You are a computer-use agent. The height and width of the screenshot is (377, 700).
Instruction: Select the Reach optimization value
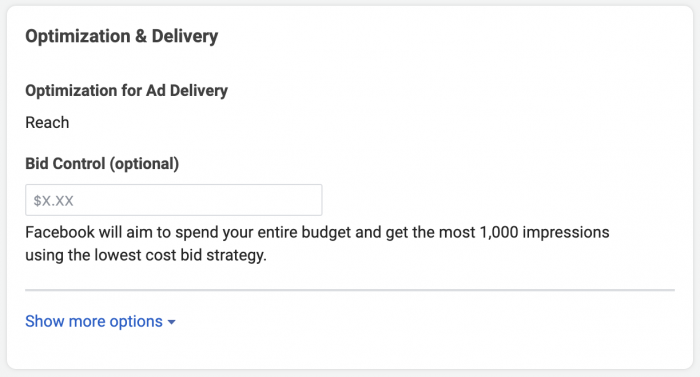click(47, 122)
